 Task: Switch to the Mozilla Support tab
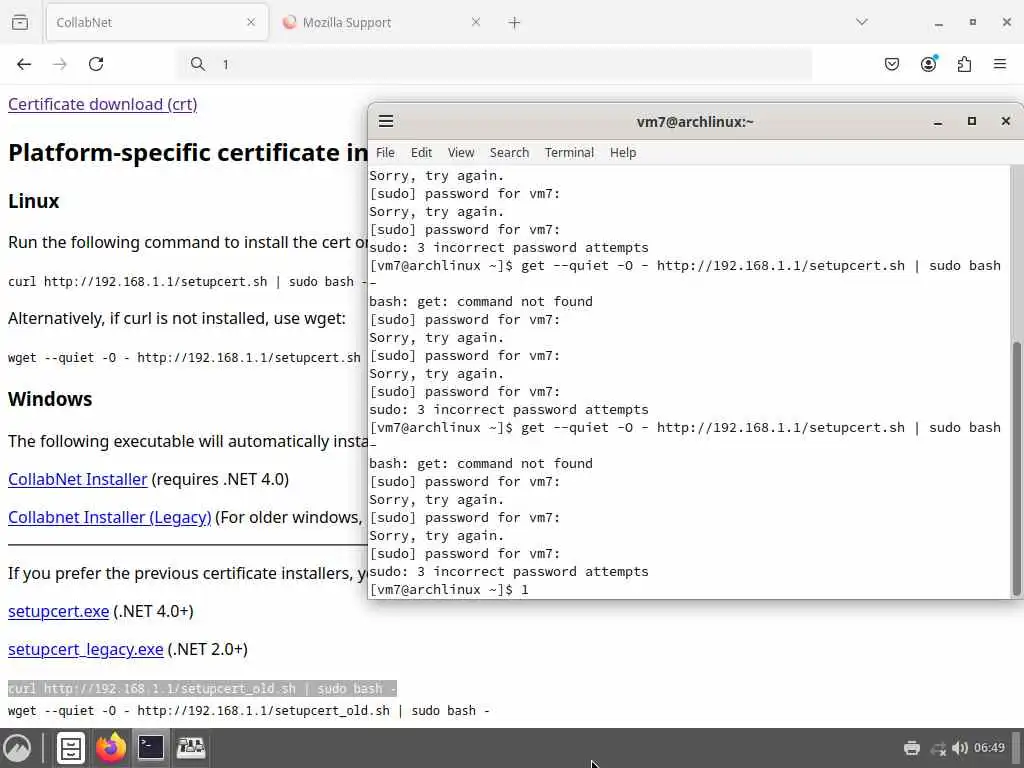pos(382,22)
